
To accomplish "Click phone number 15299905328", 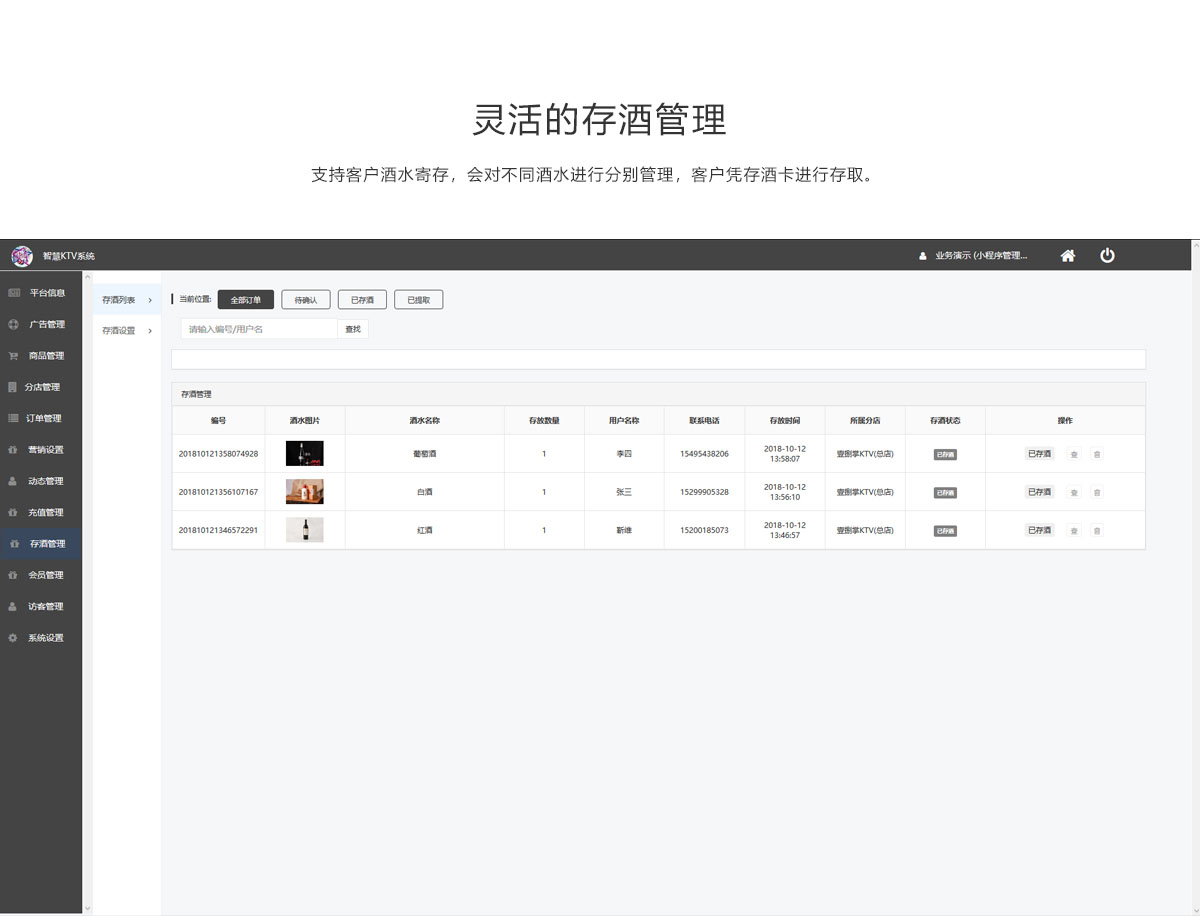I will coord(704,492).
